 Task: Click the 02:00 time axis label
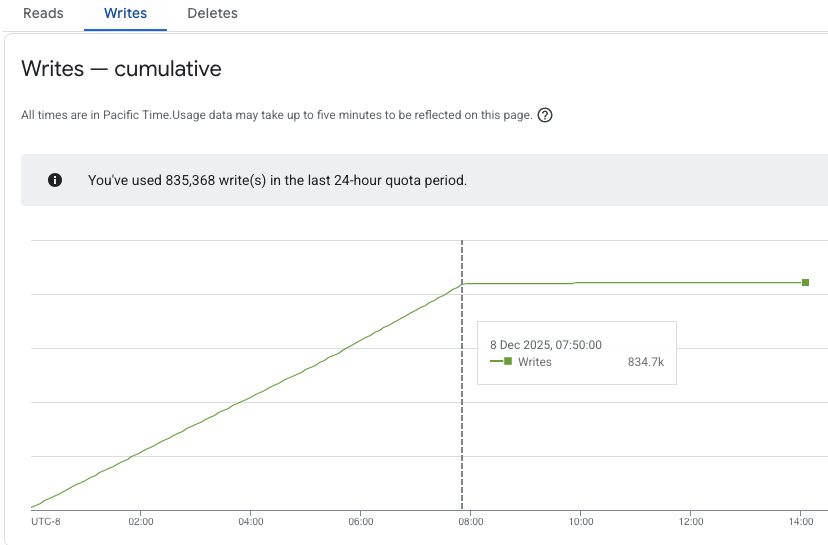(x=141, y=521)
